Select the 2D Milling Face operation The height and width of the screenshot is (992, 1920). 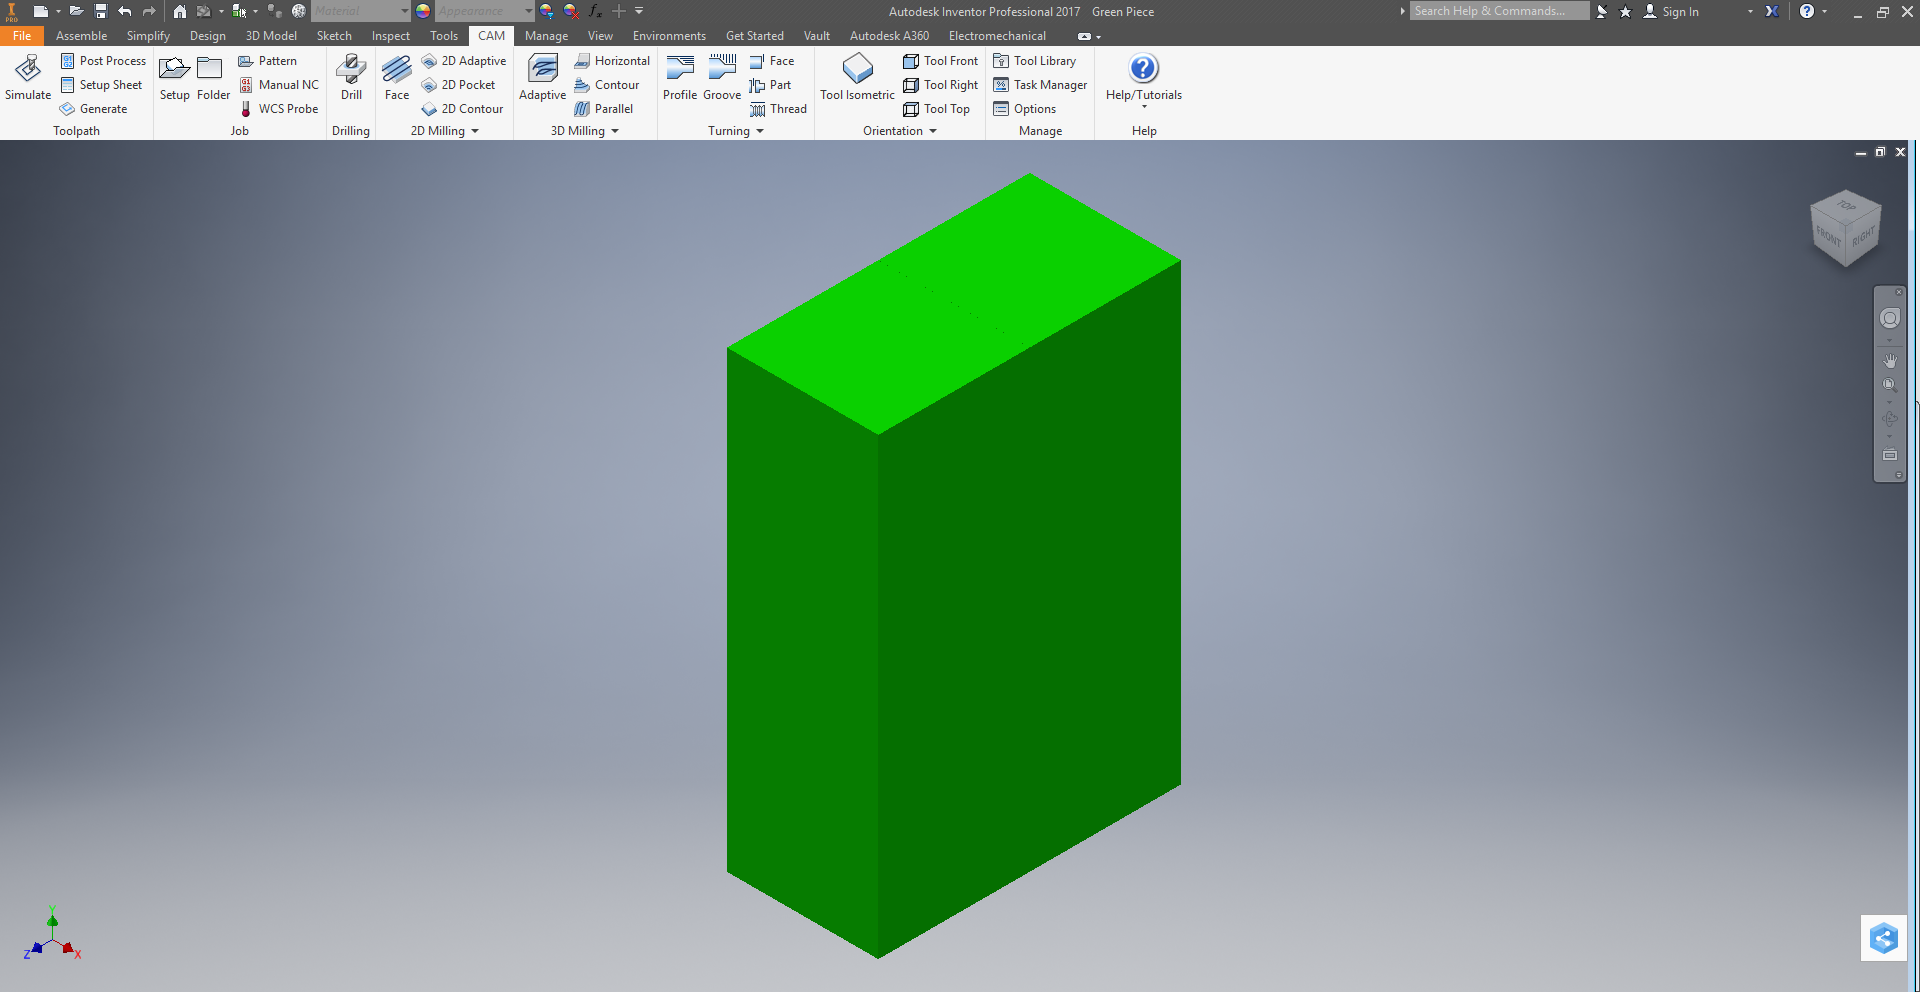click(x=397, y=77)
